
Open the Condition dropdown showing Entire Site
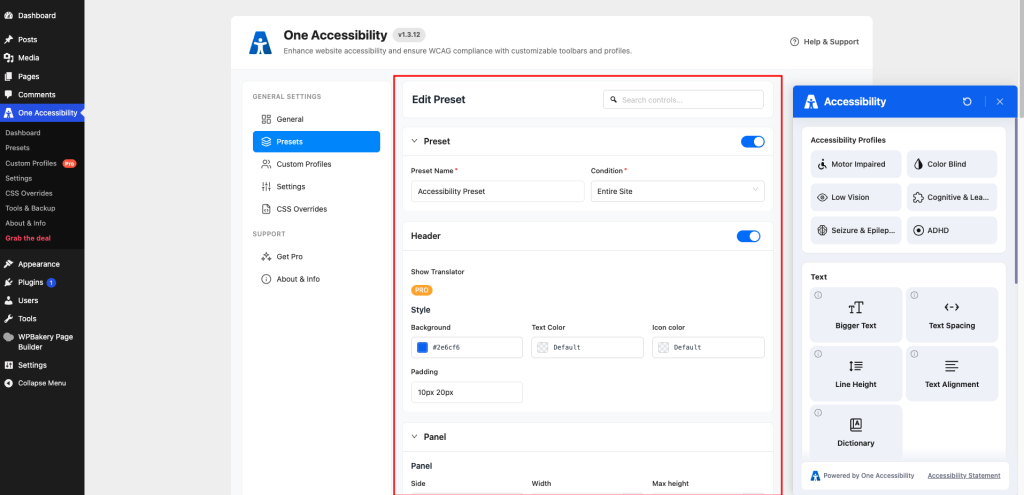(677, 191)
